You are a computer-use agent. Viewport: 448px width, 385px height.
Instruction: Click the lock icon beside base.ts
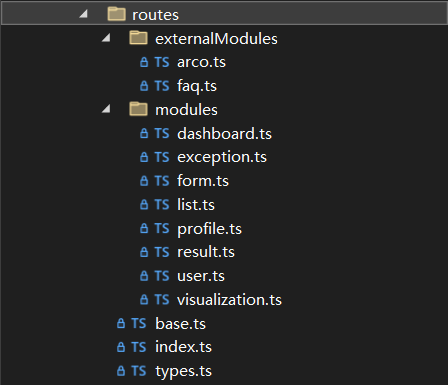click(121, 323)
